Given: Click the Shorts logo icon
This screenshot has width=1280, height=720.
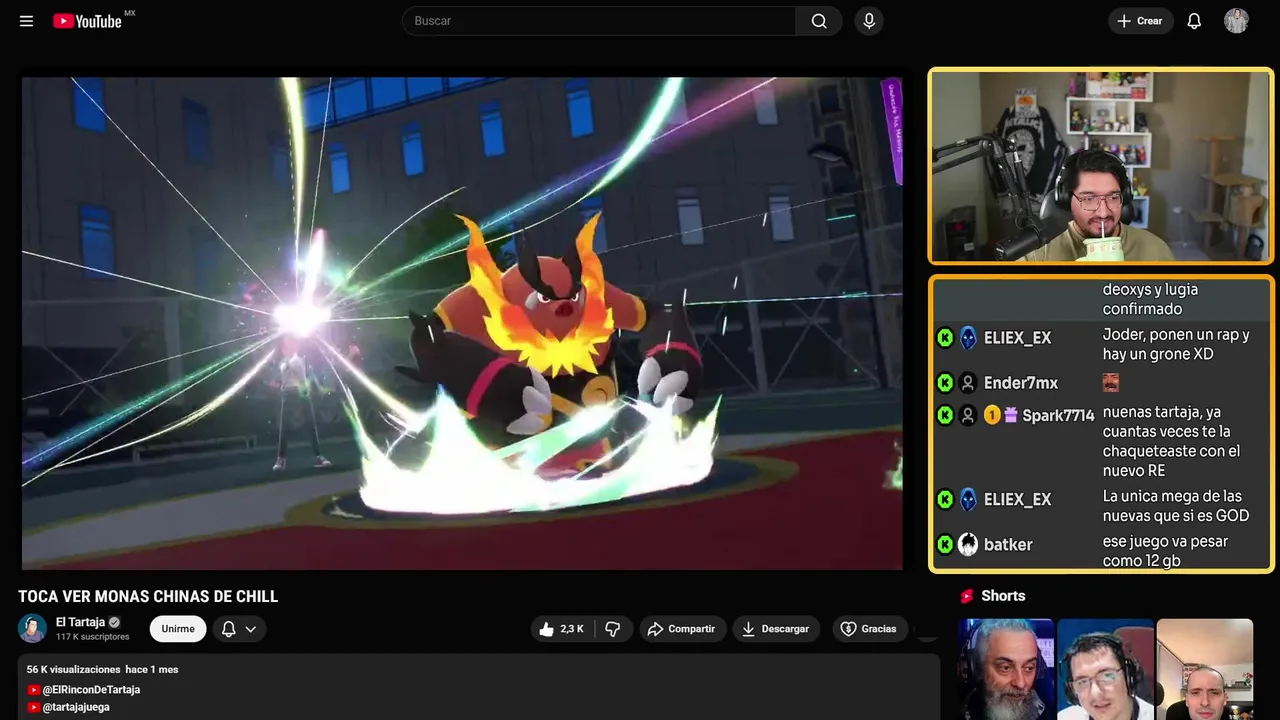Looking at the screenshot, I should (967, 596).
